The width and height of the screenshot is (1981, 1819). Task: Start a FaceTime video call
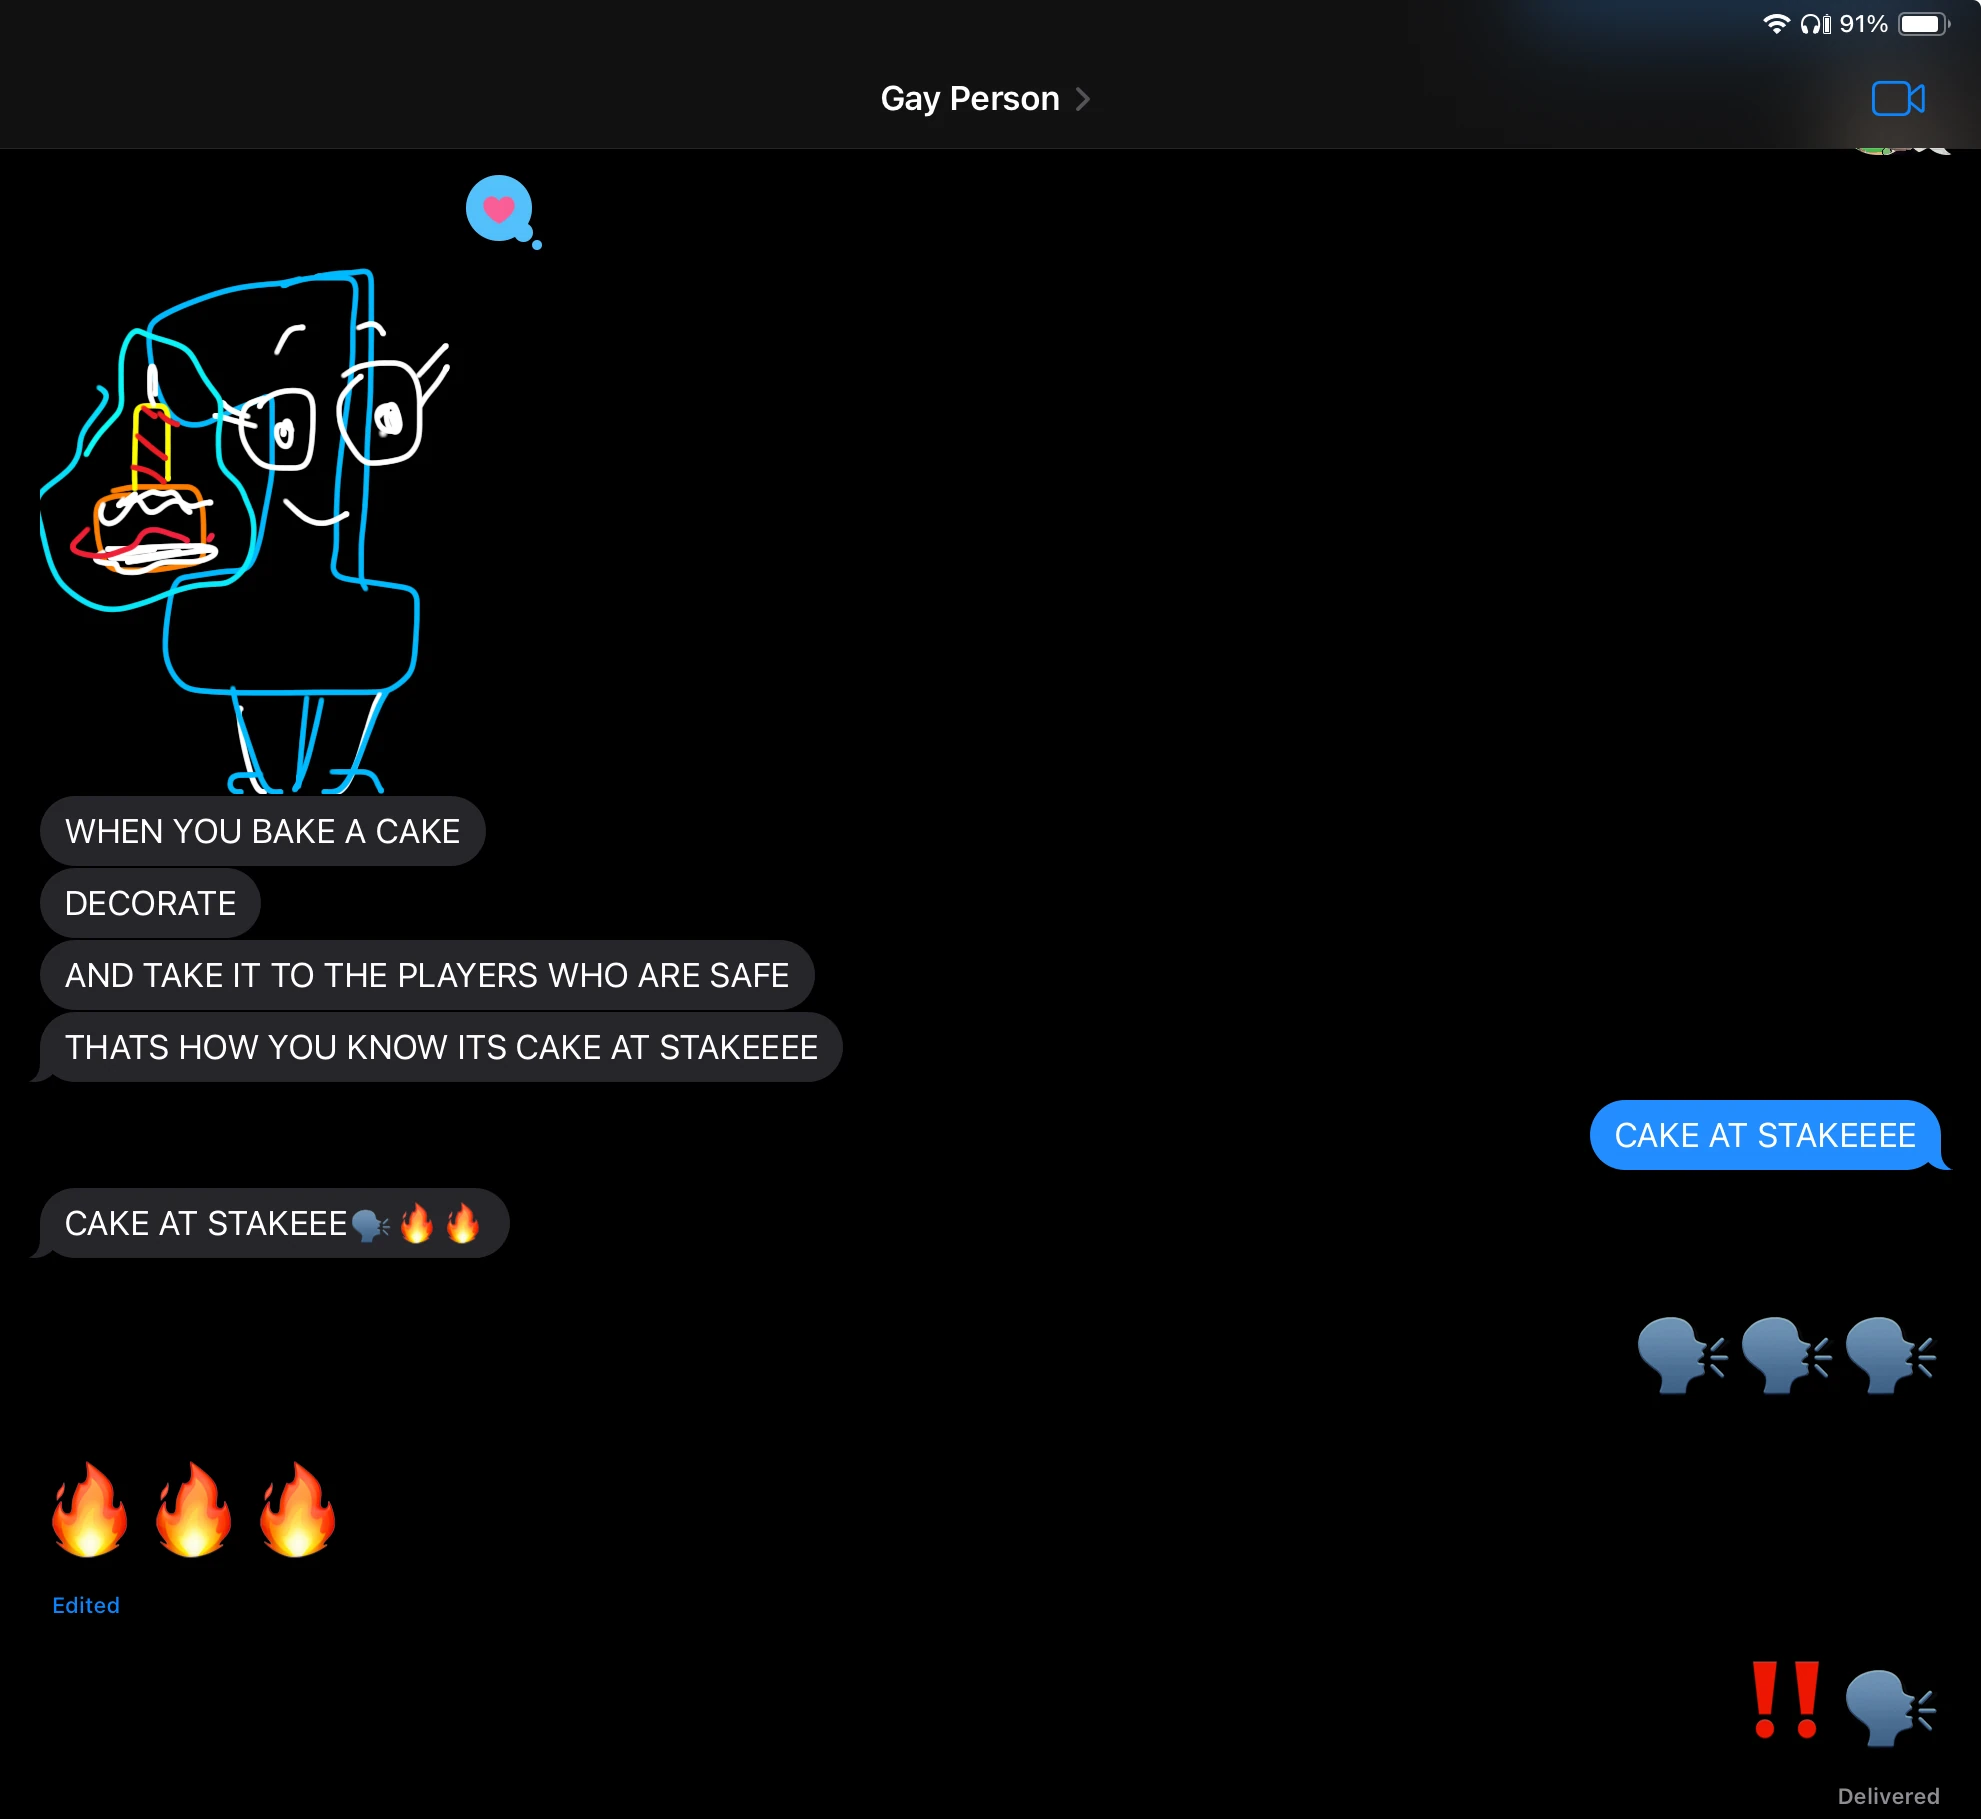click(x=1897, y=99)
